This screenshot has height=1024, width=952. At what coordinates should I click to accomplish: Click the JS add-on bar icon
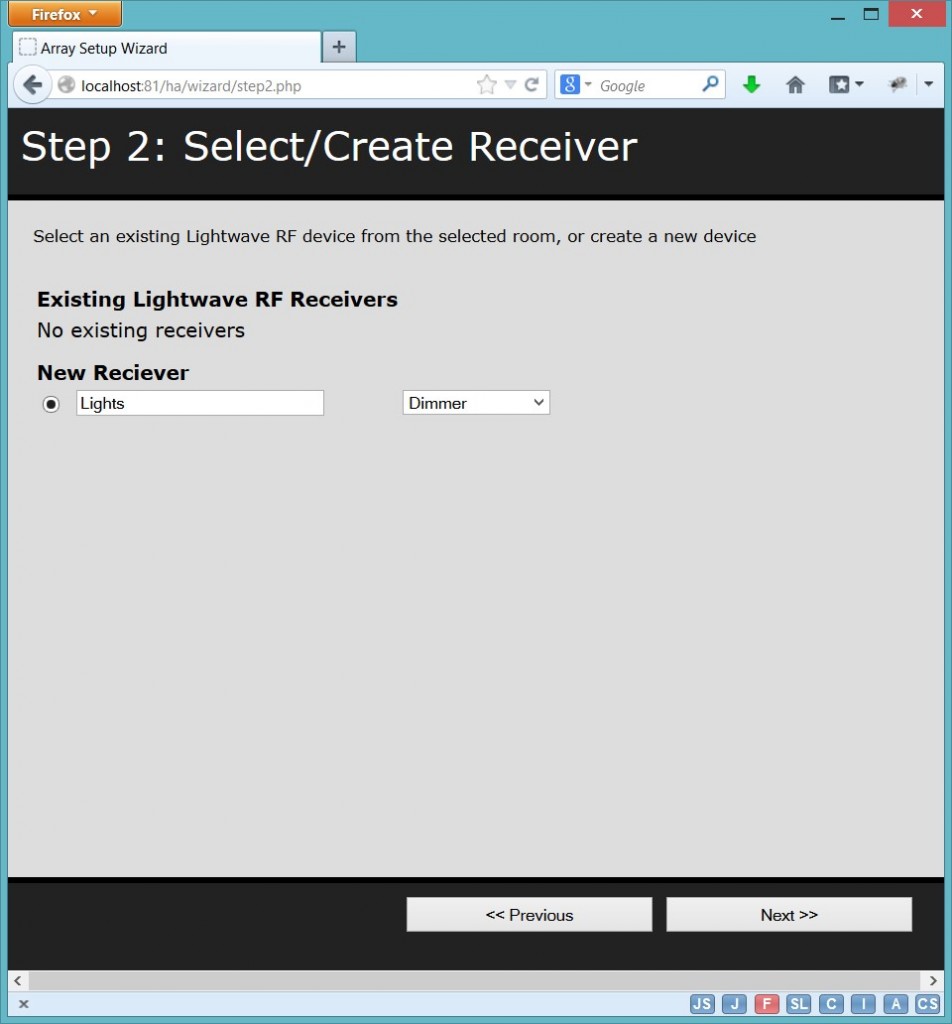pos(702,1004)
